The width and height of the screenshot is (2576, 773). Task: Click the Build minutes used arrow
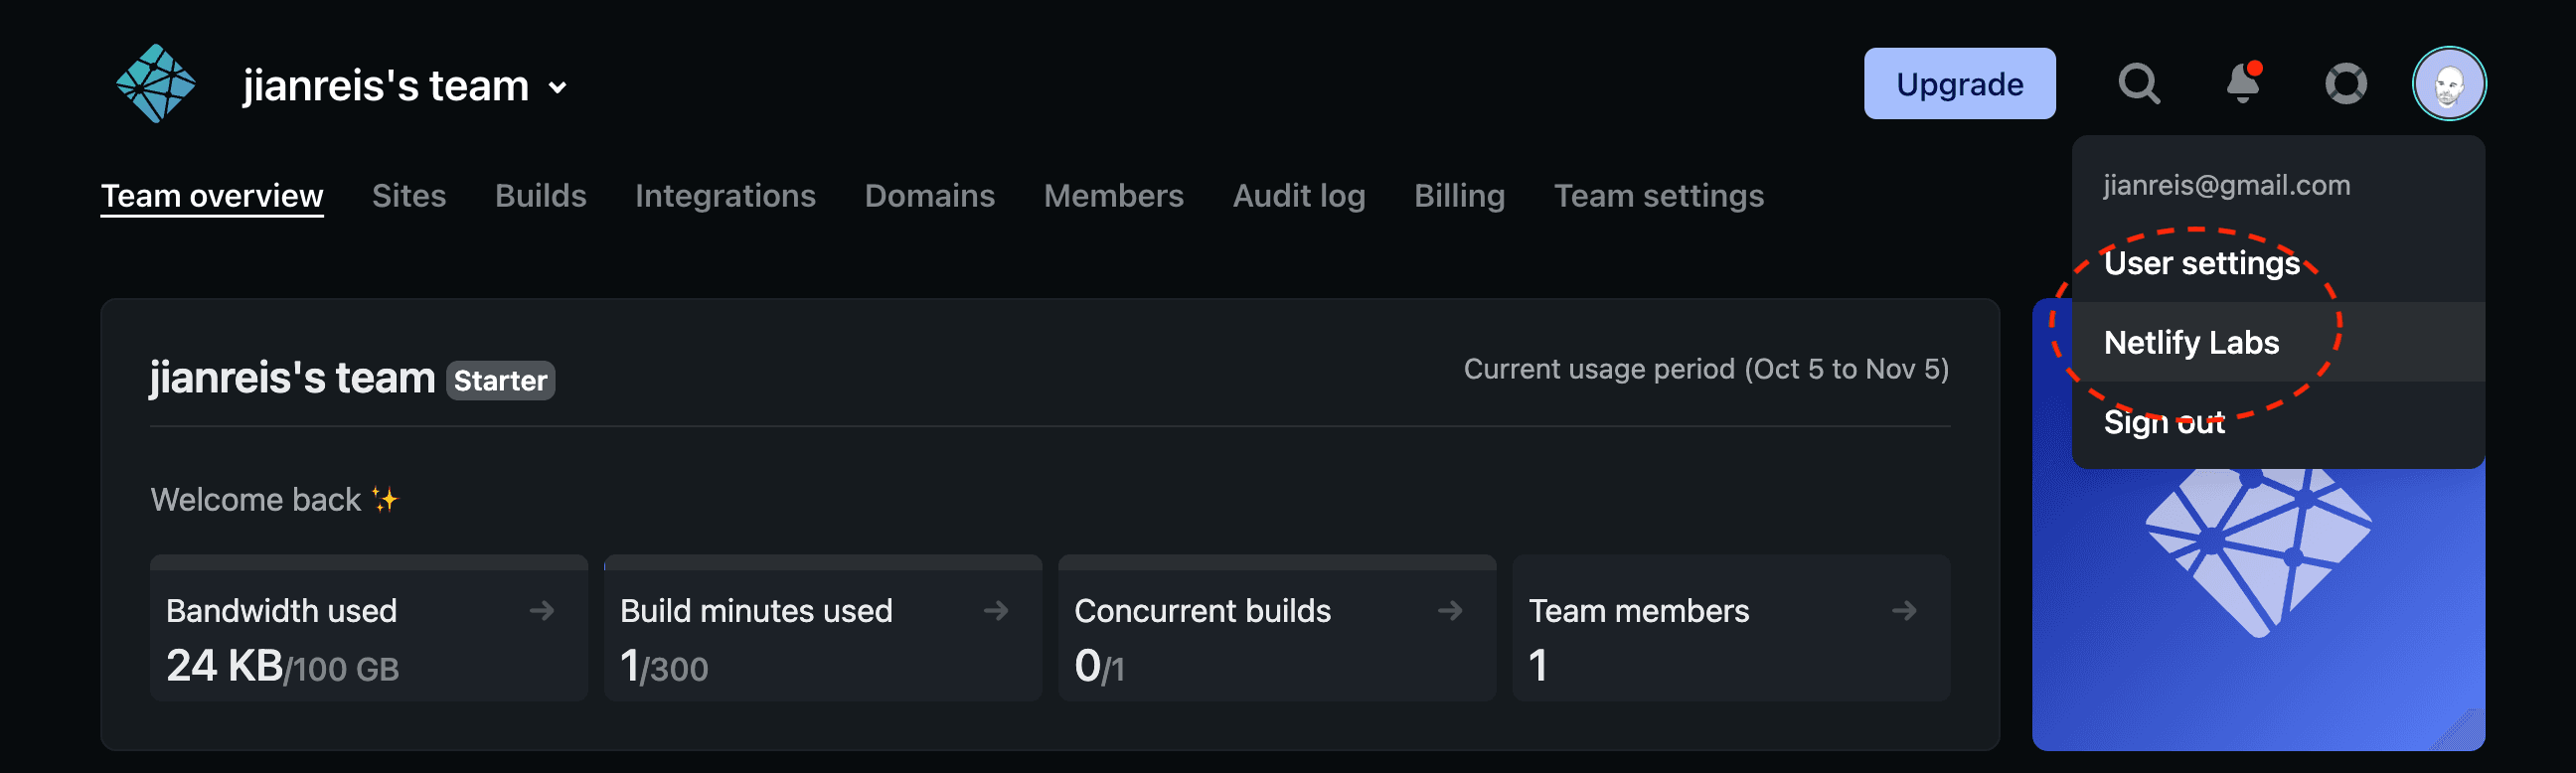[996, 610]
